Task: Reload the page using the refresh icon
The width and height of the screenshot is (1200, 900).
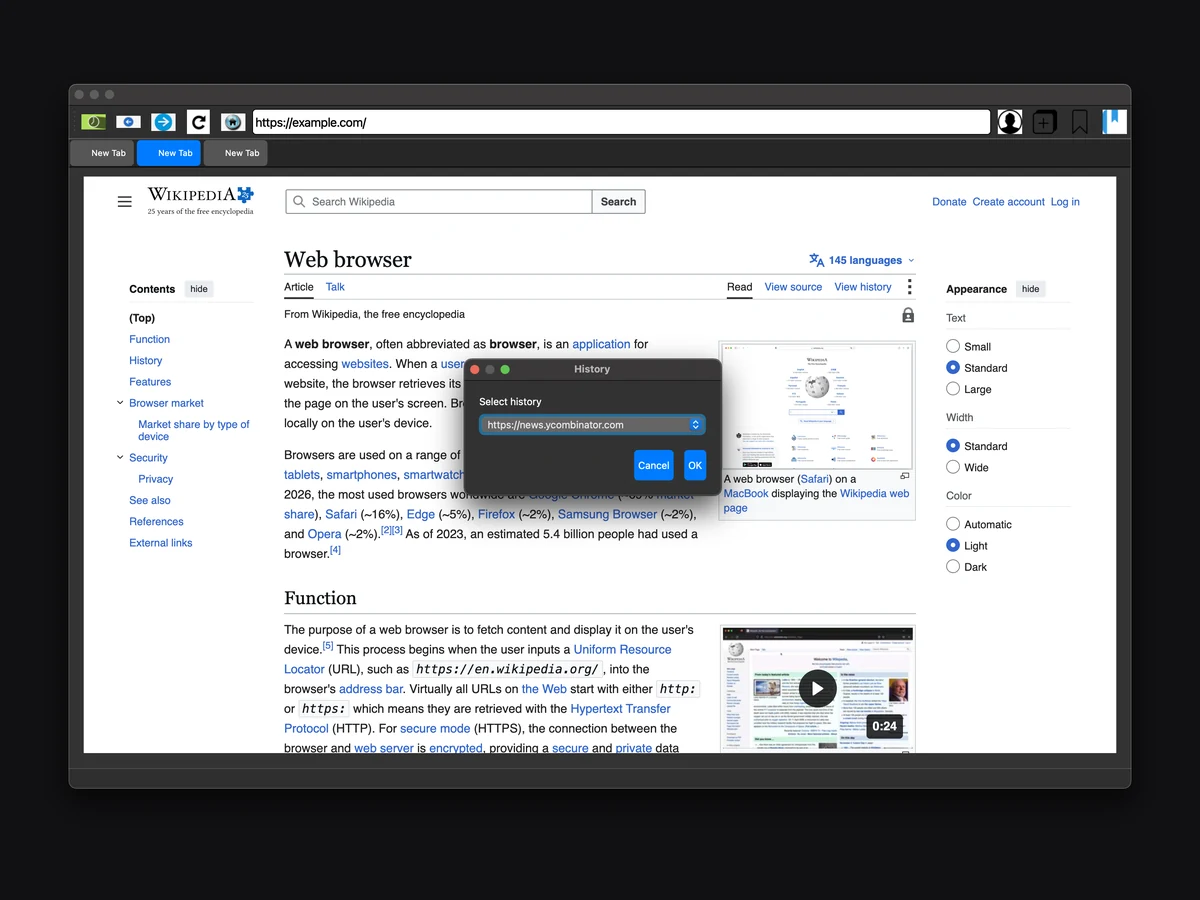Action: 198,122
